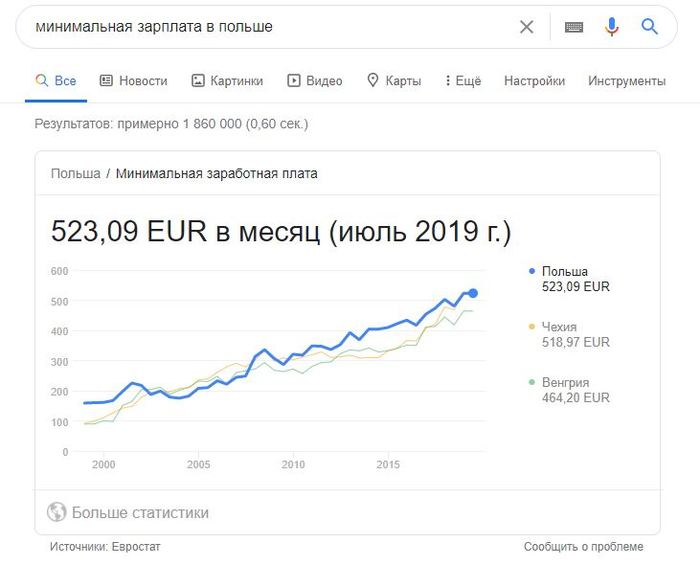This screenshot has height=565, width=700.
Task: Switch to the Картинки tab
Action: coord(227,81)
